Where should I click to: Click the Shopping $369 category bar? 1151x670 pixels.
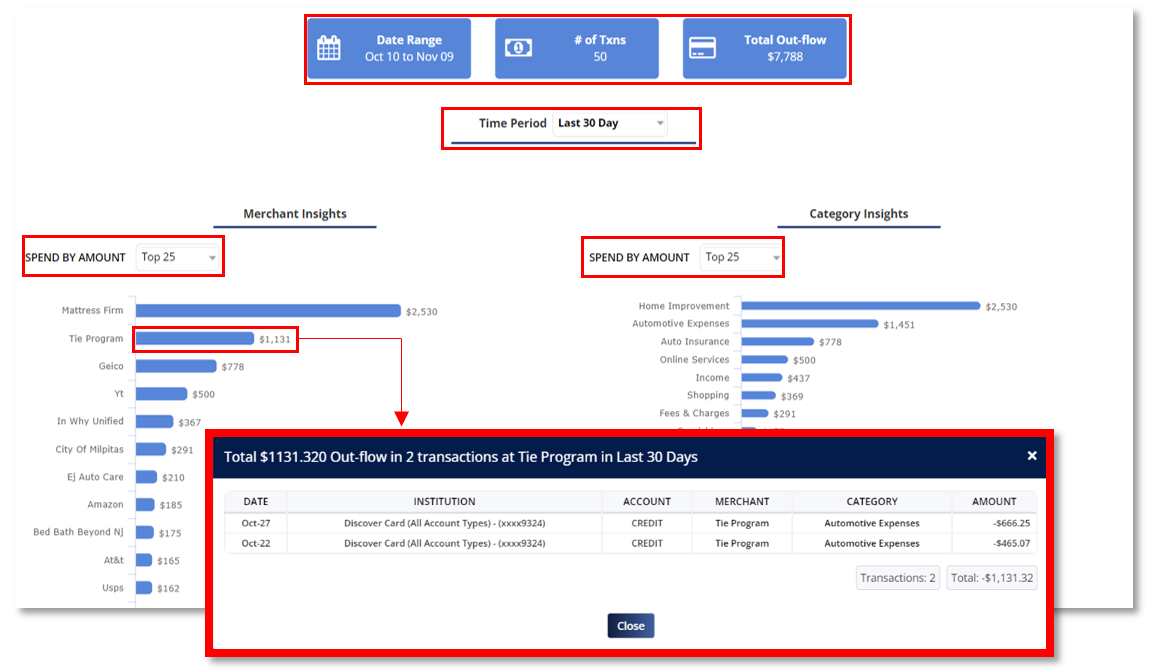tap(758, 396)
